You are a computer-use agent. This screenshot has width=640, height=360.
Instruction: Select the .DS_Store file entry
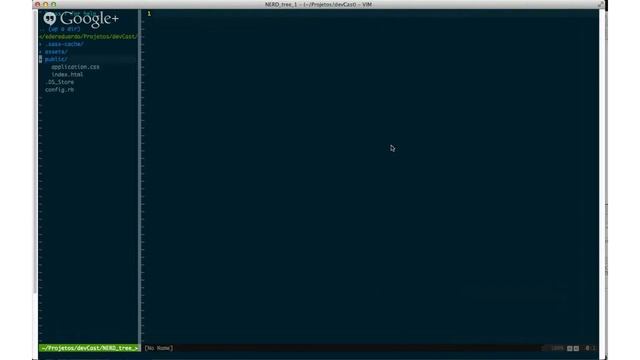coord(60,82)
